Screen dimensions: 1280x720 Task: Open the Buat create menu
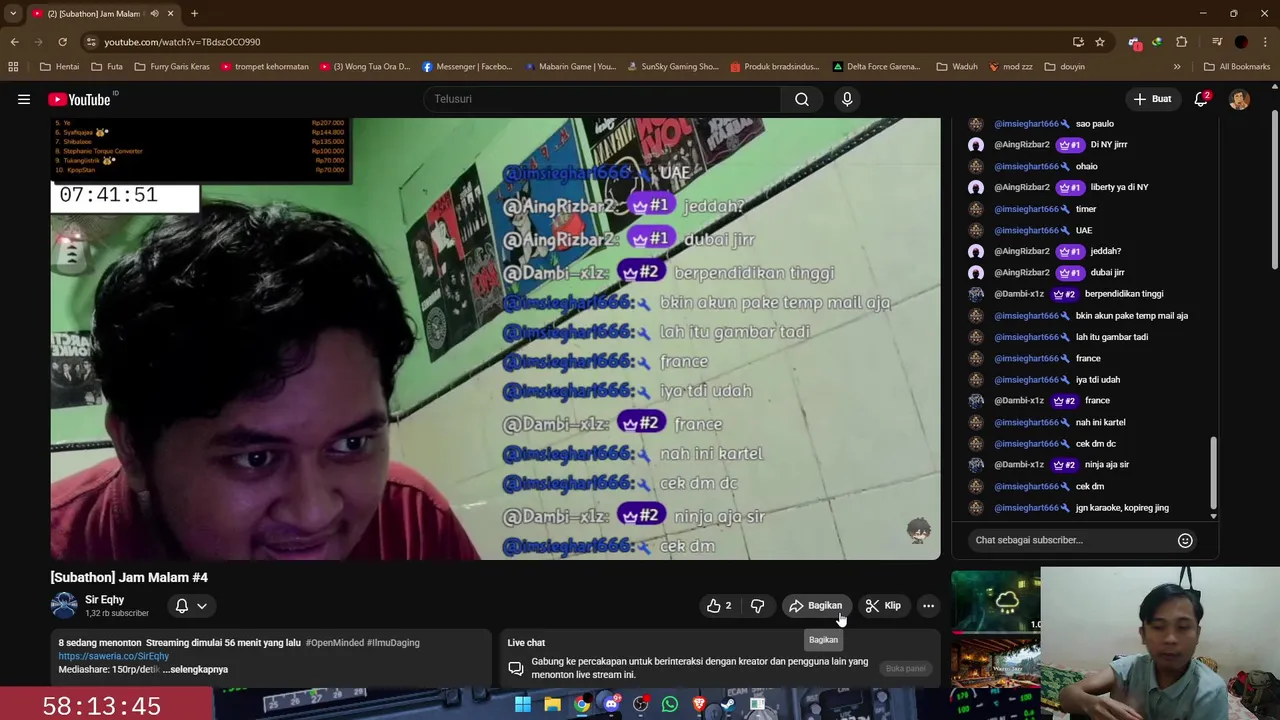[x=1152, y=99]
